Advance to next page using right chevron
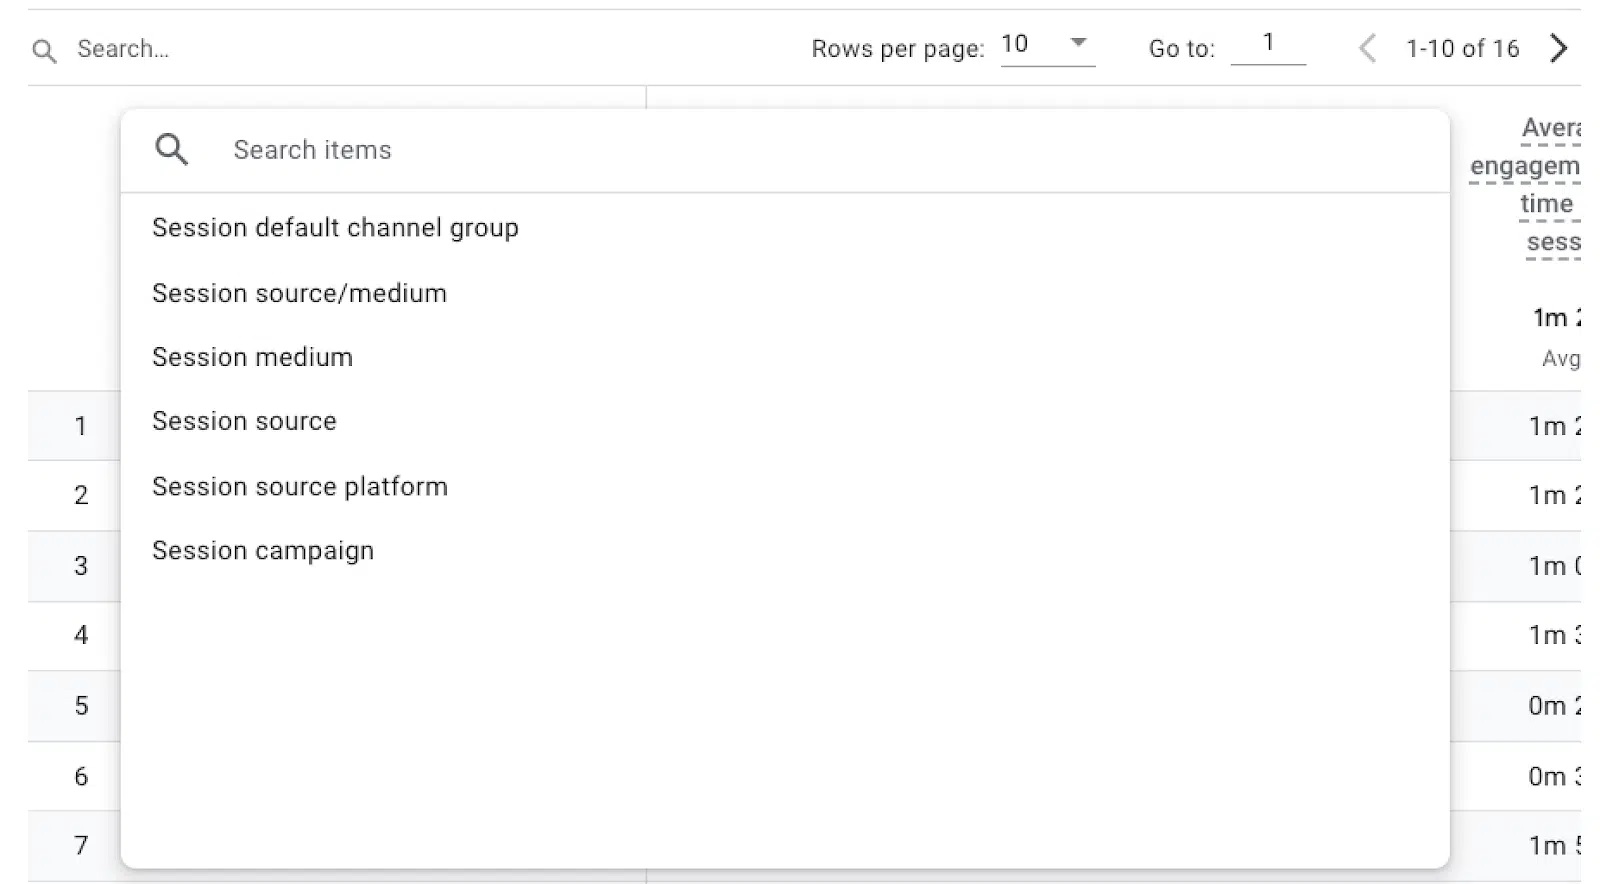1600x884 pixels. pyautogui.click(x=1558, y=48)
